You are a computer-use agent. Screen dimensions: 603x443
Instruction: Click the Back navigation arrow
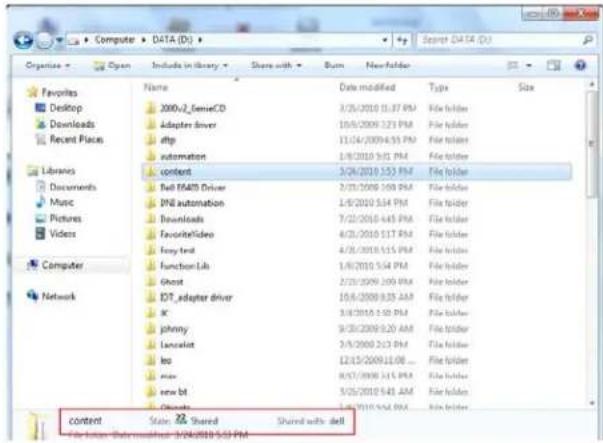coord(23,40)
